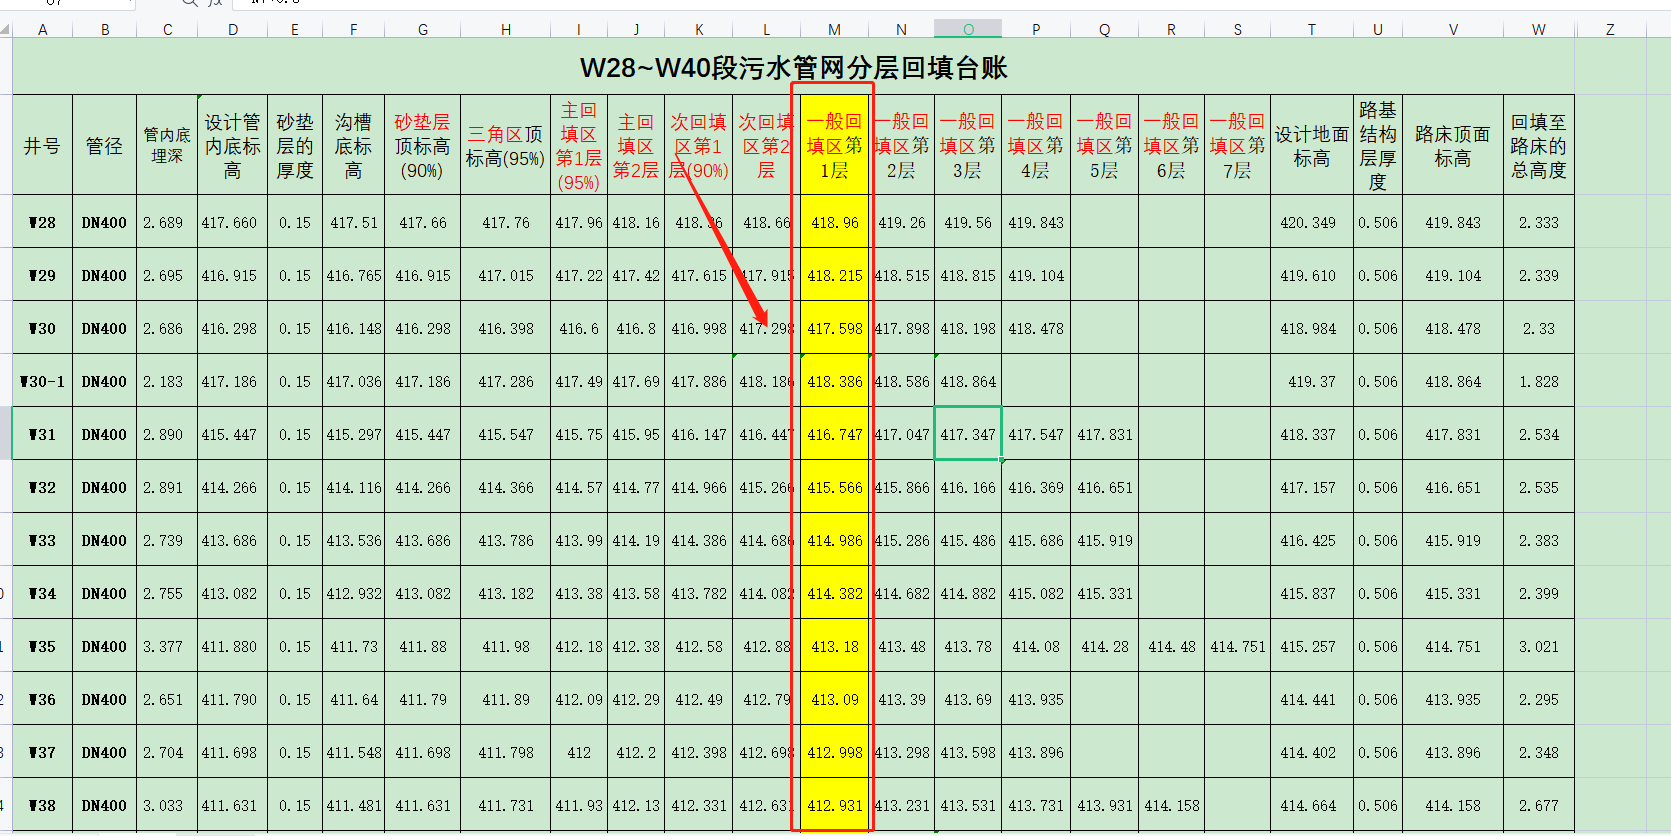Click the cell with value 419.26
The width and height of the screenshot is (1671, 836).
pos(901,222)
